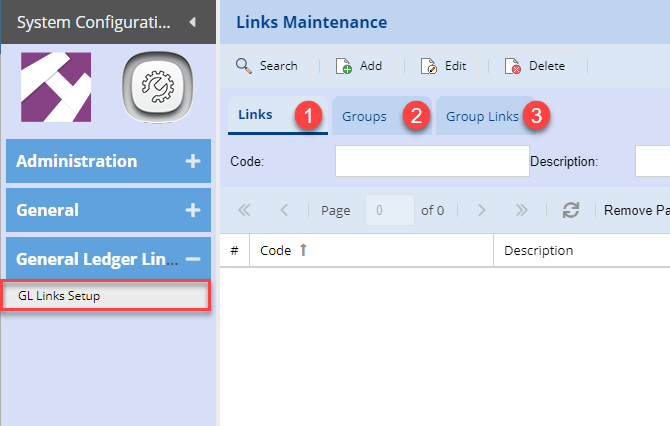This screenshot has width=670, height=426.
Task: Collapse the System Configuration side panel
Action: coord(192,21)
